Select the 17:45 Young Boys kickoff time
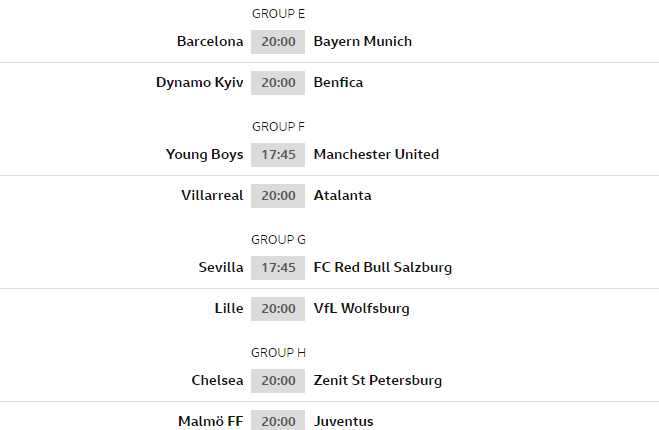659x430 pixels. (278, 154)
